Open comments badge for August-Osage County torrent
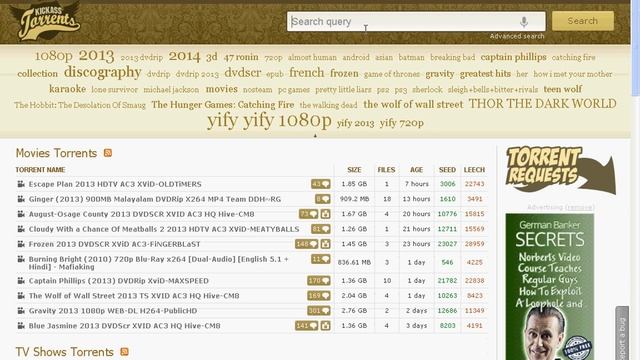The image size is (640, 360). [x=309, y=214]
